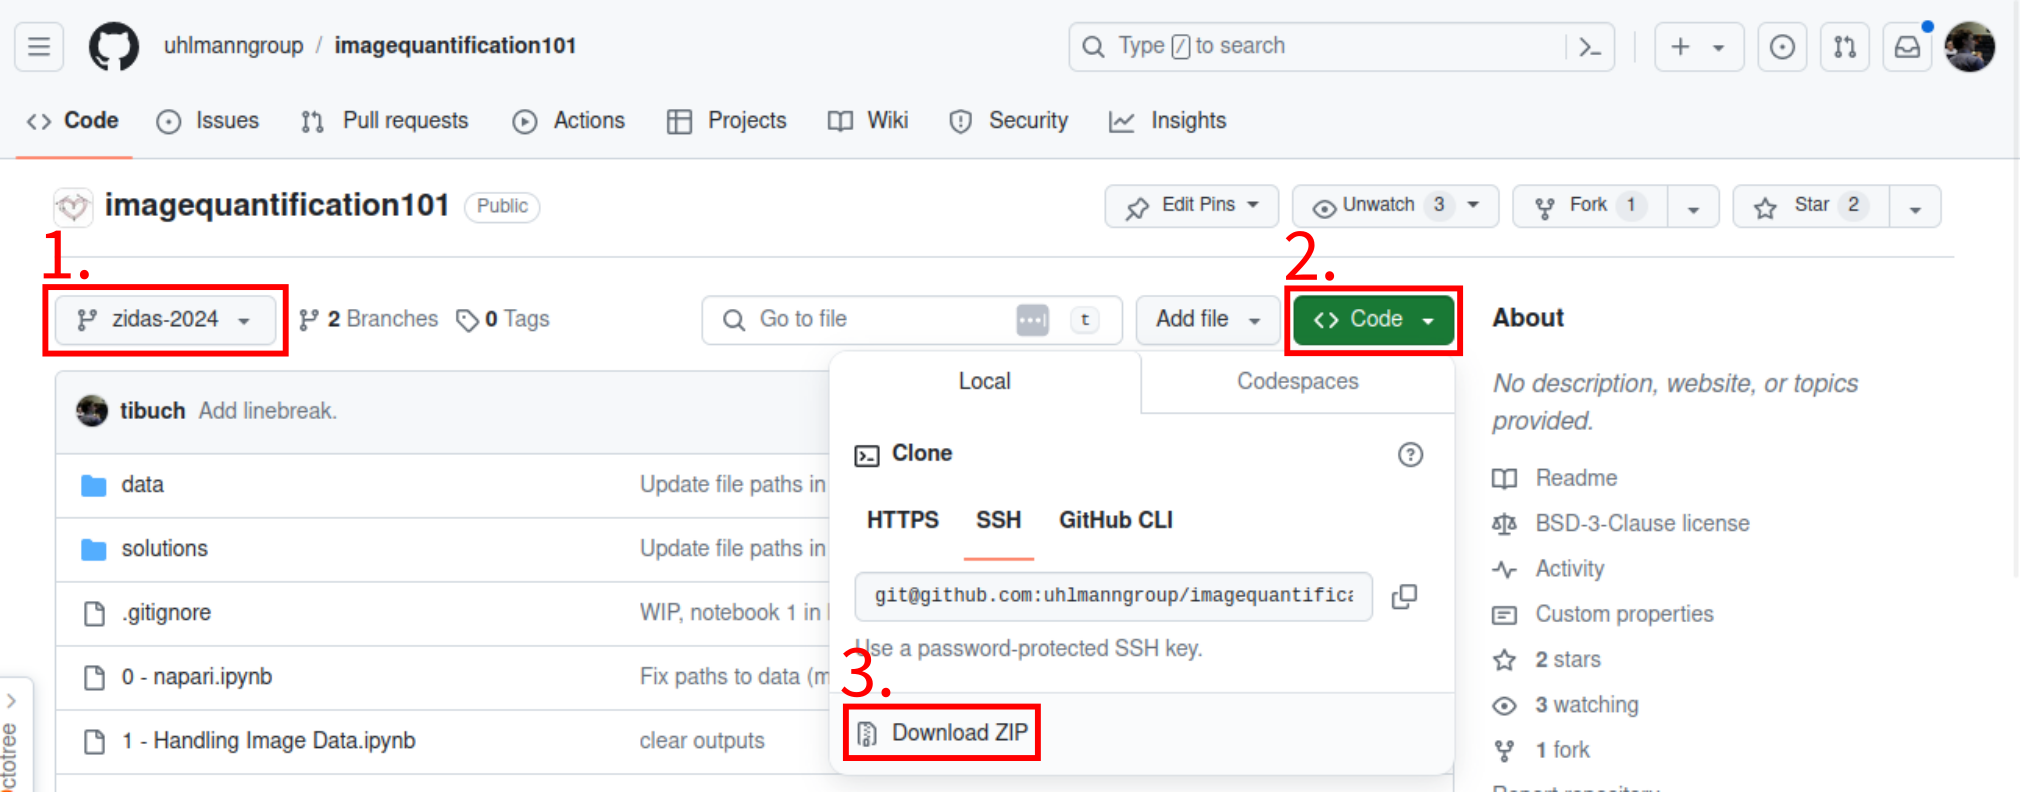This screenshot has height=792, width=2020.
Task: Copy the clone URL to clipboard
Action: 1405,597
